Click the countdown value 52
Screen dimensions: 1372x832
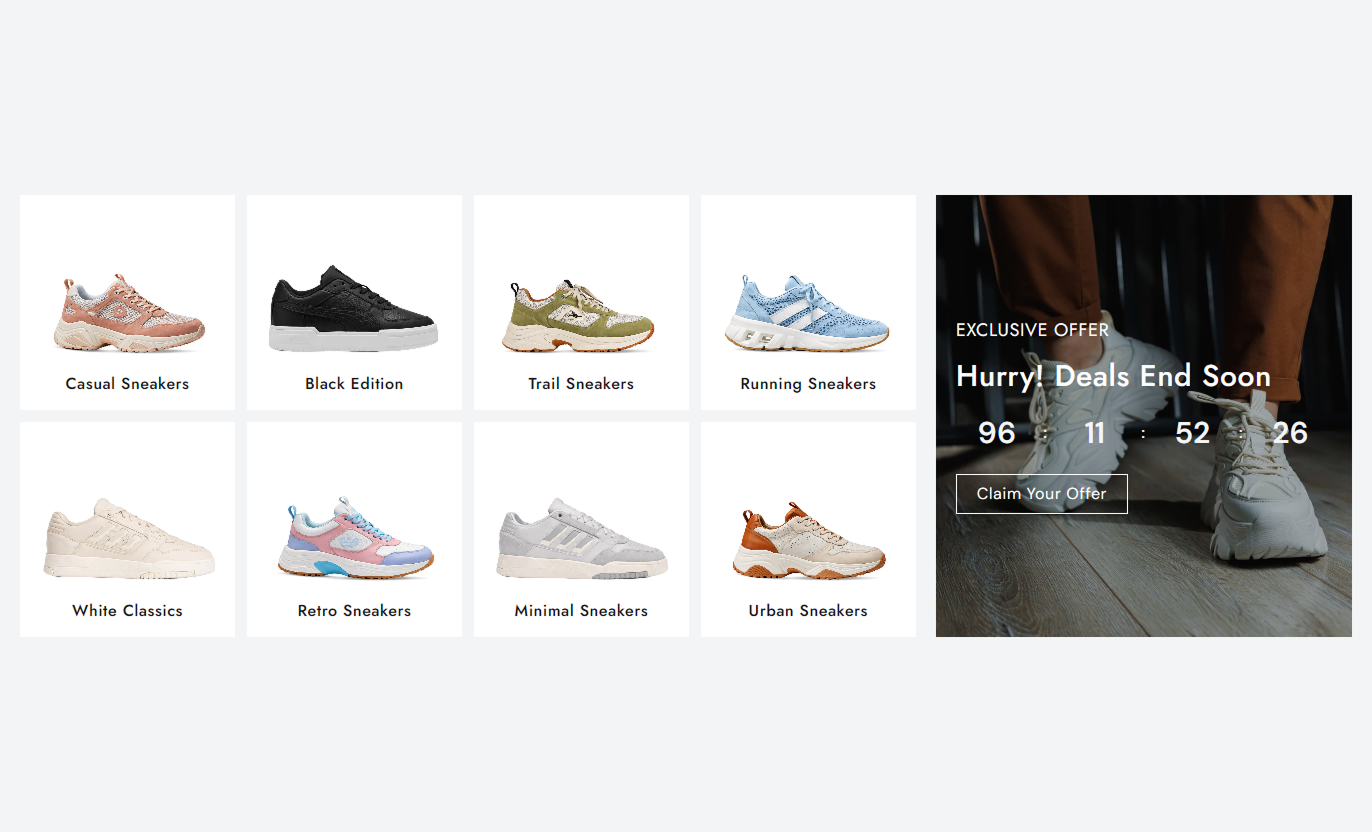[x=1192, y=433]
